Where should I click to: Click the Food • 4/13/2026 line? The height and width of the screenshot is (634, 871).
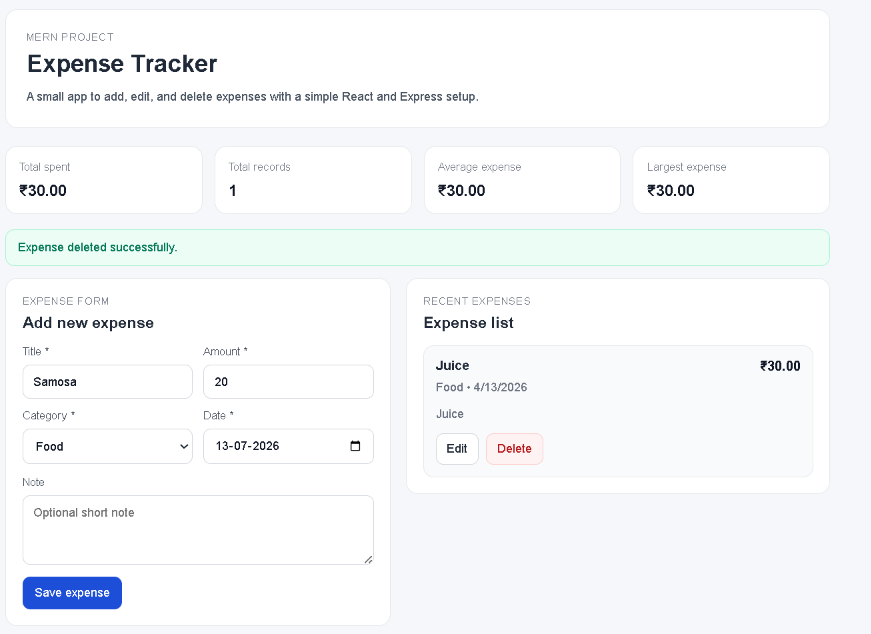(x=482, y=387)
